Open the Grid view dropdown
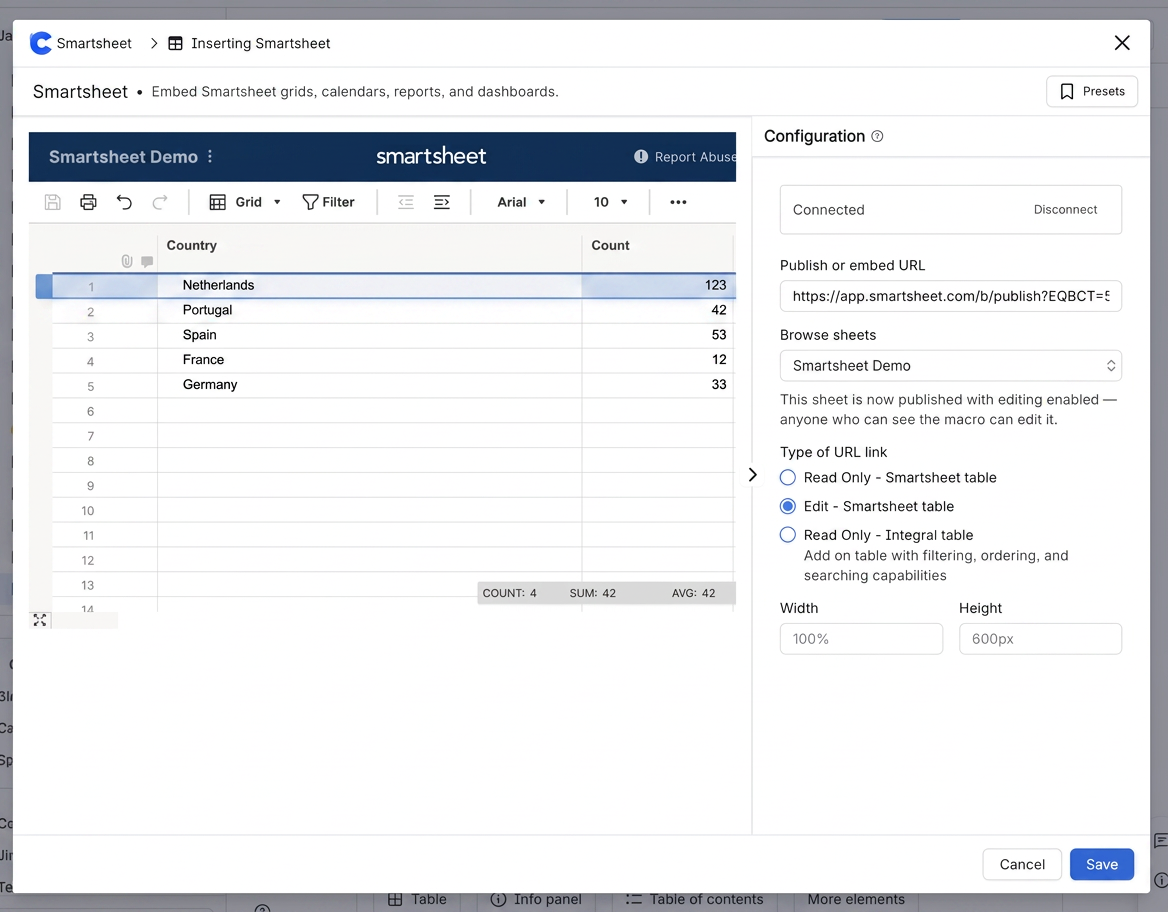The image size is (1168, 912). (245, 202)
